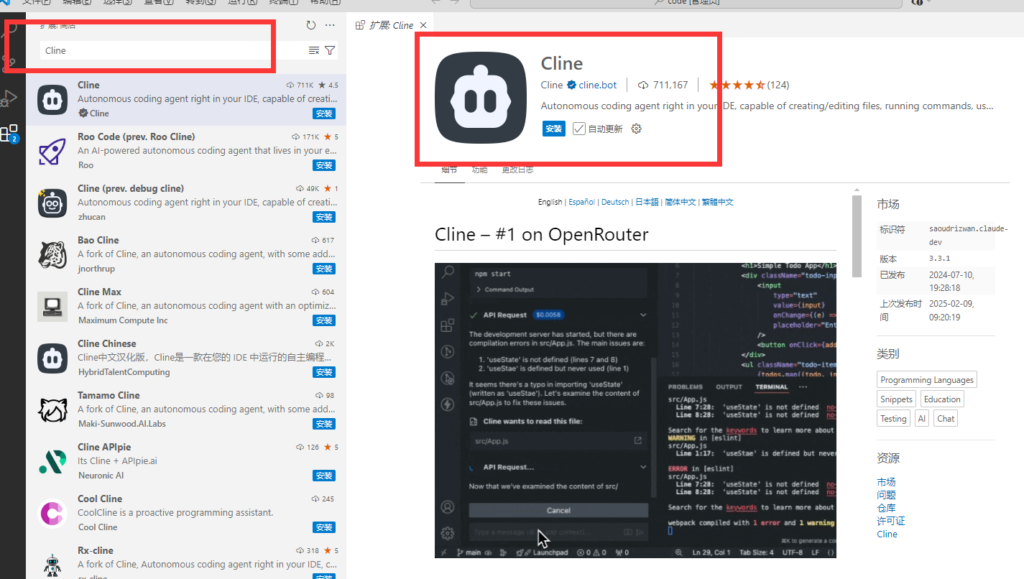
Task: Toggle the 自动更新 checkbox
Action: point(579,129)
